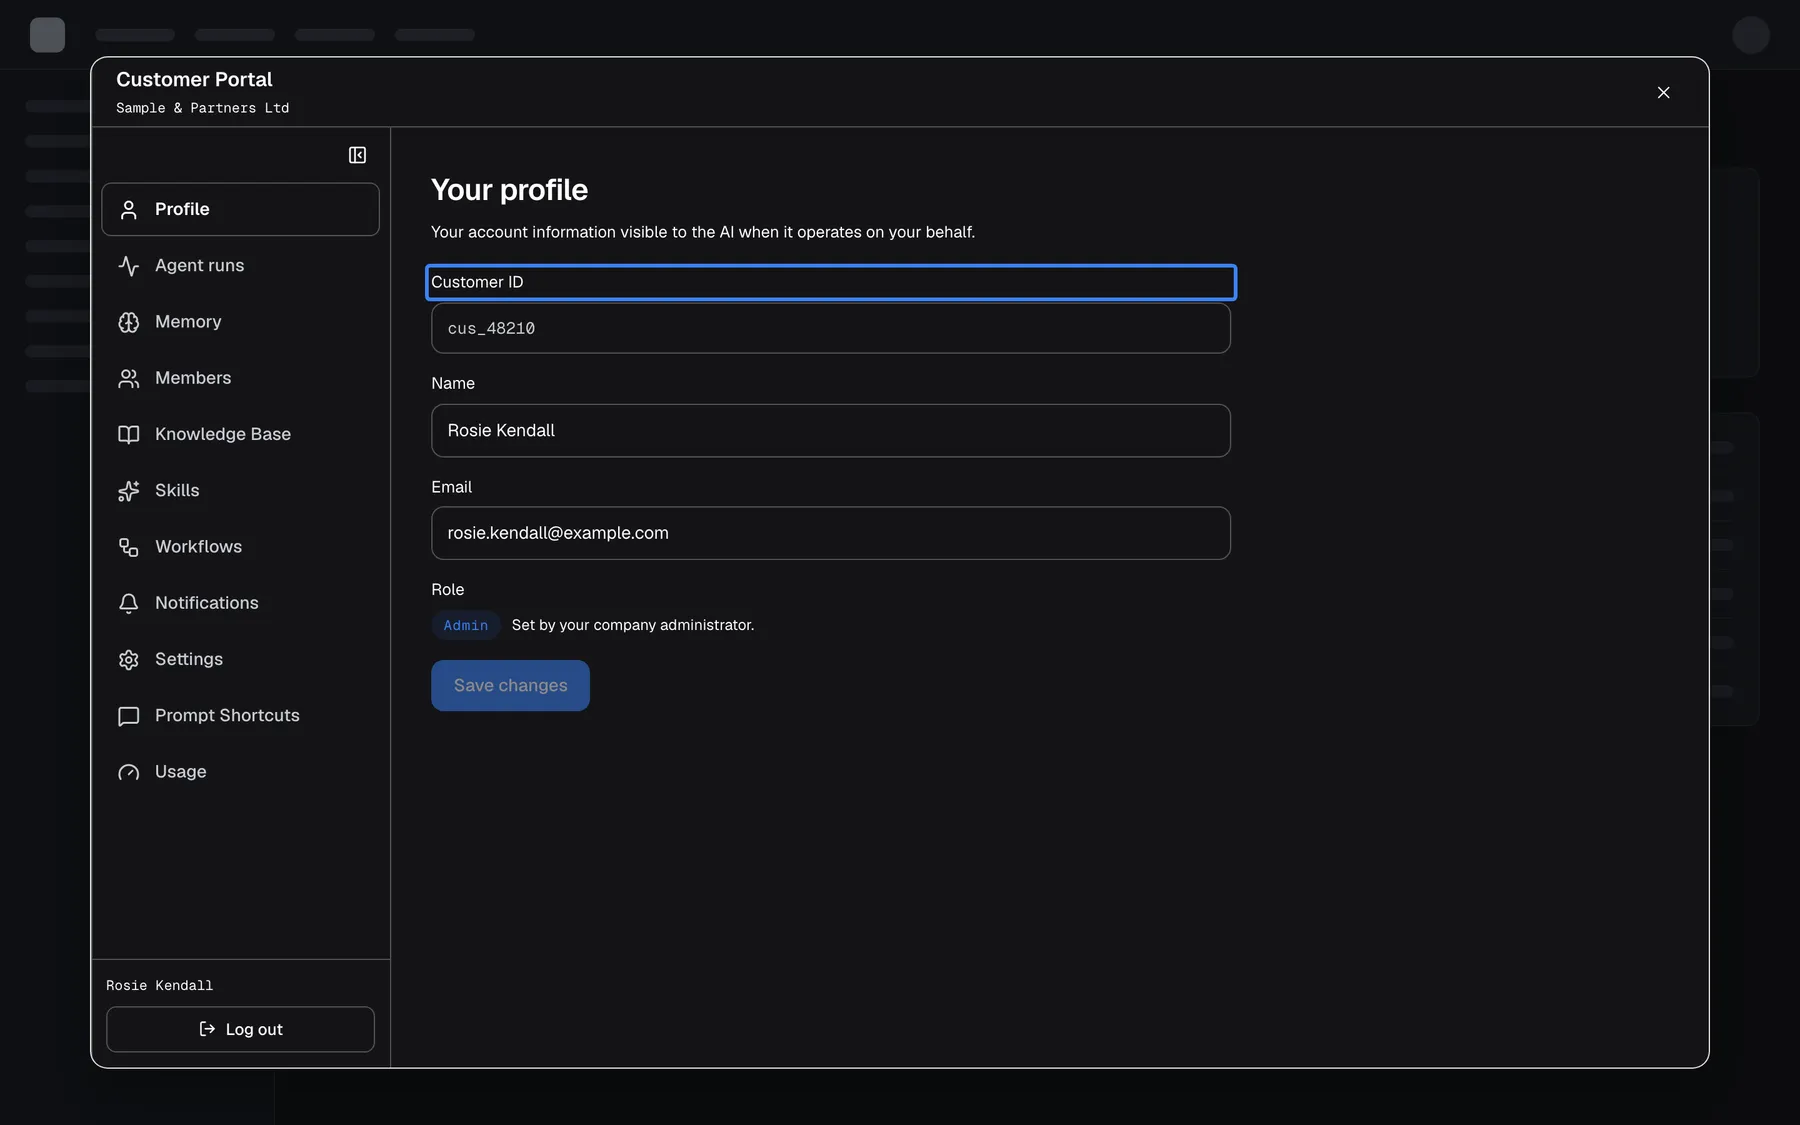Open the Agent runs section
This screenshot has width=1800, height=1125.
pyautogui.click(x=240, y=265)
